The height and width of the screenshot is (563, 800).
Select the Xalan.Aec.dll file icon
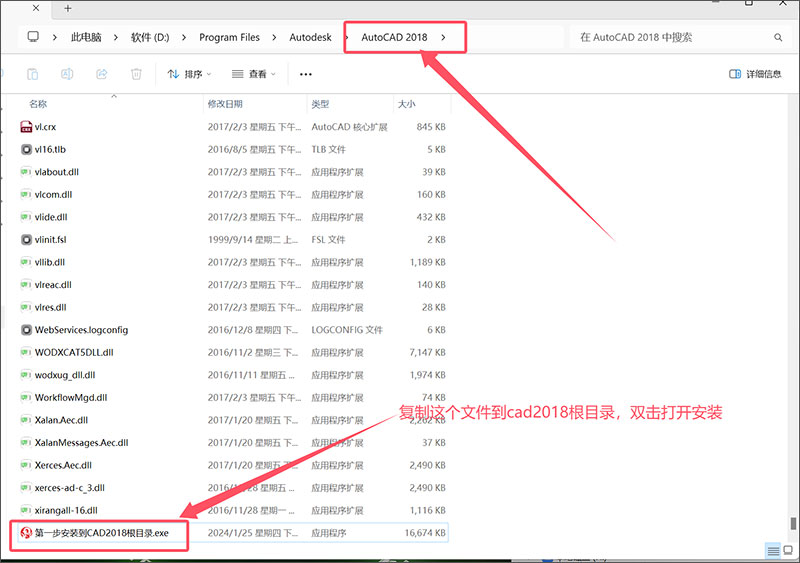pyautogui.click(x=26, y=420)
